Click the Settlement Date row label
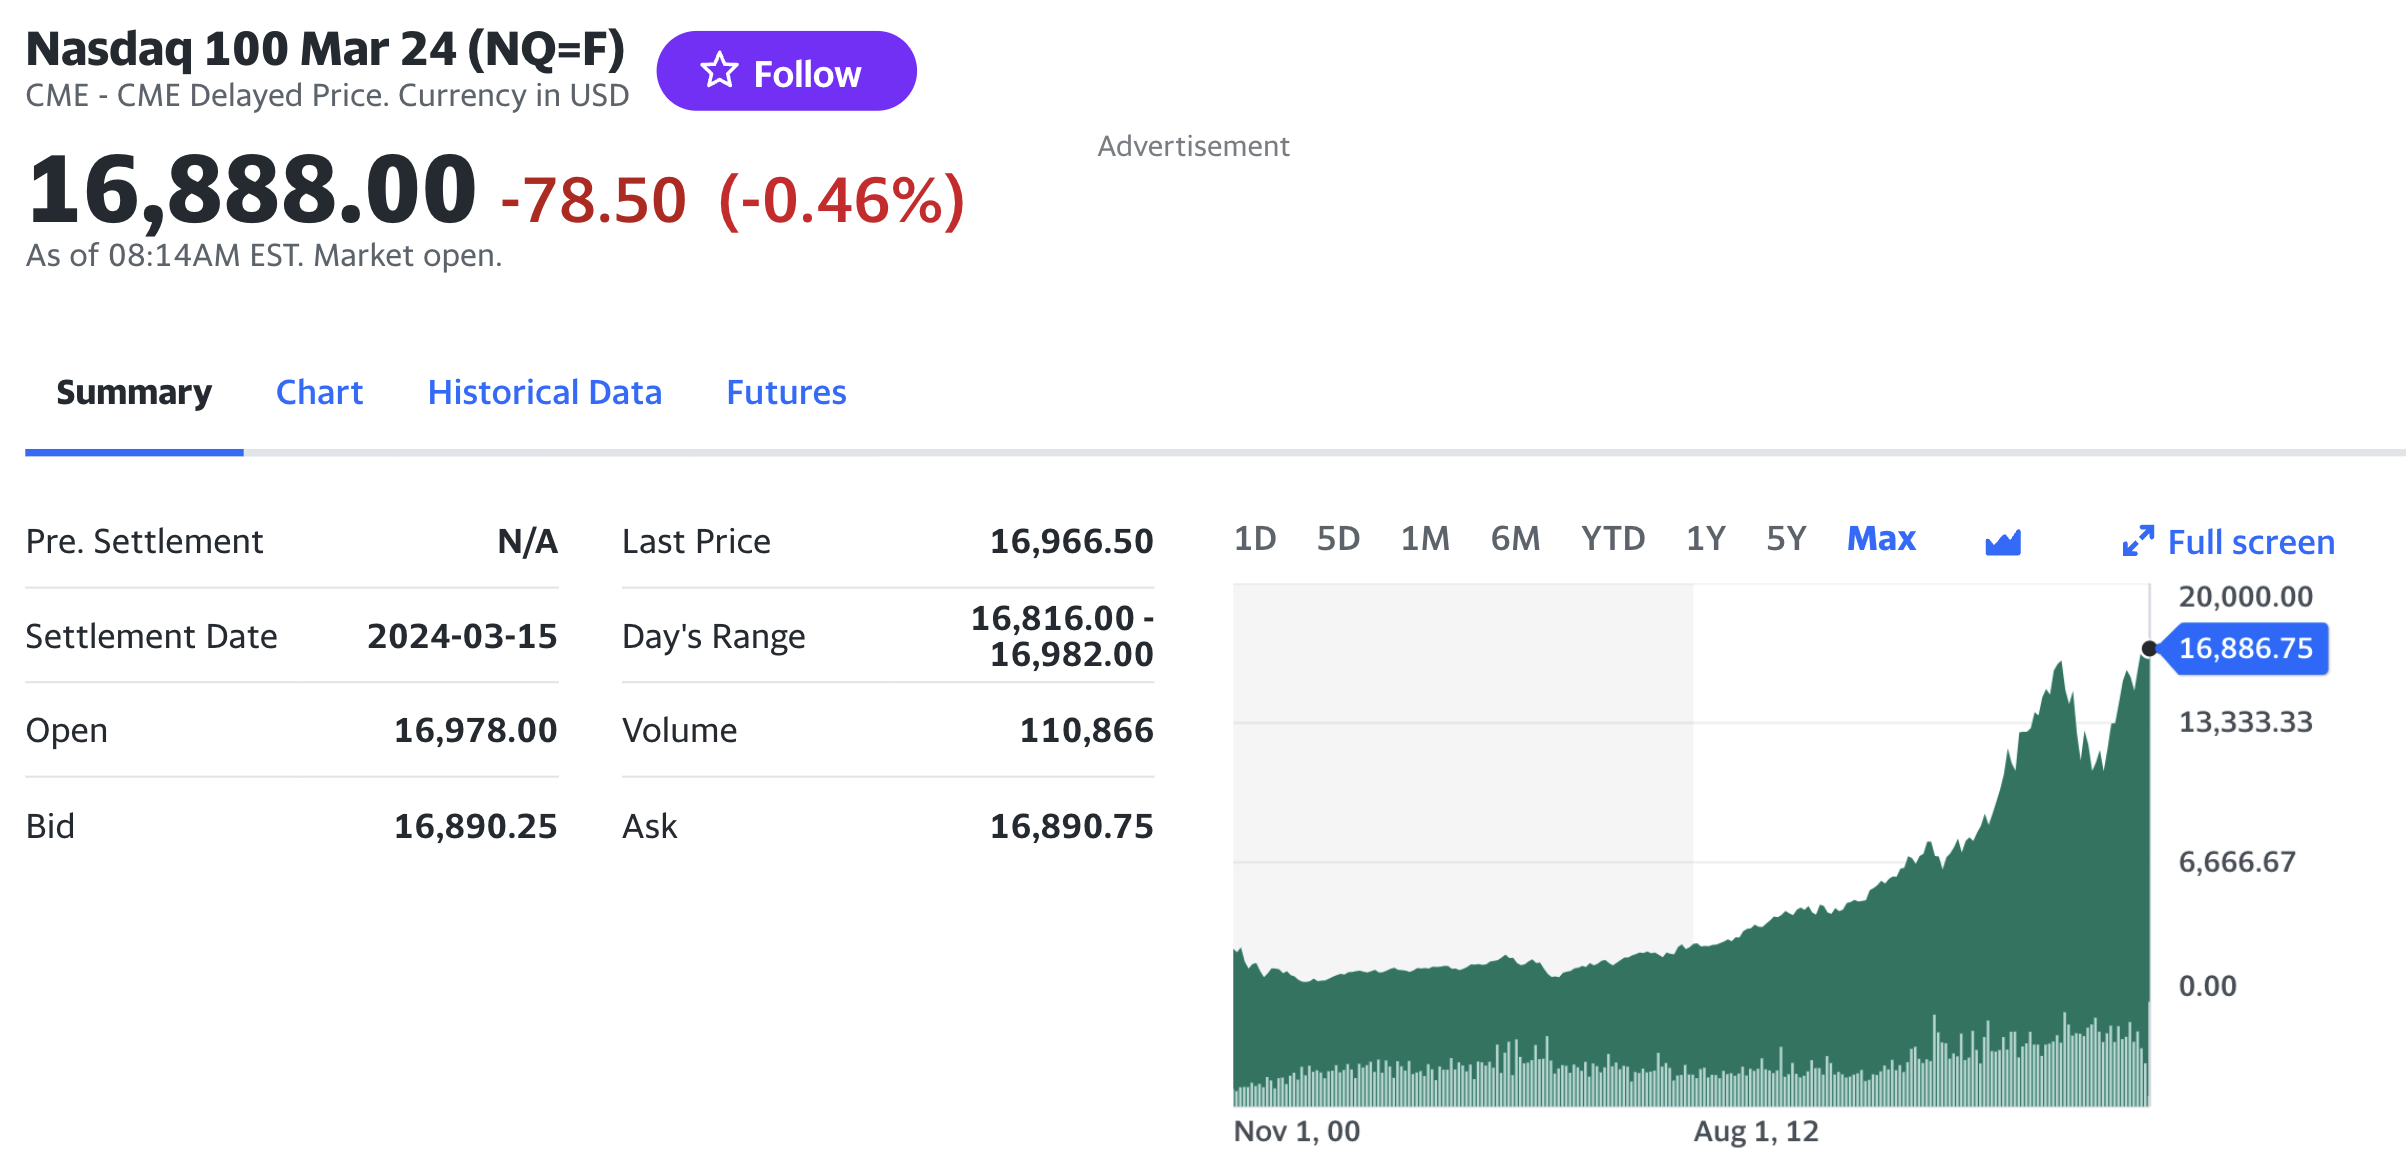Screen dimensions: 2406x1172 151,636
